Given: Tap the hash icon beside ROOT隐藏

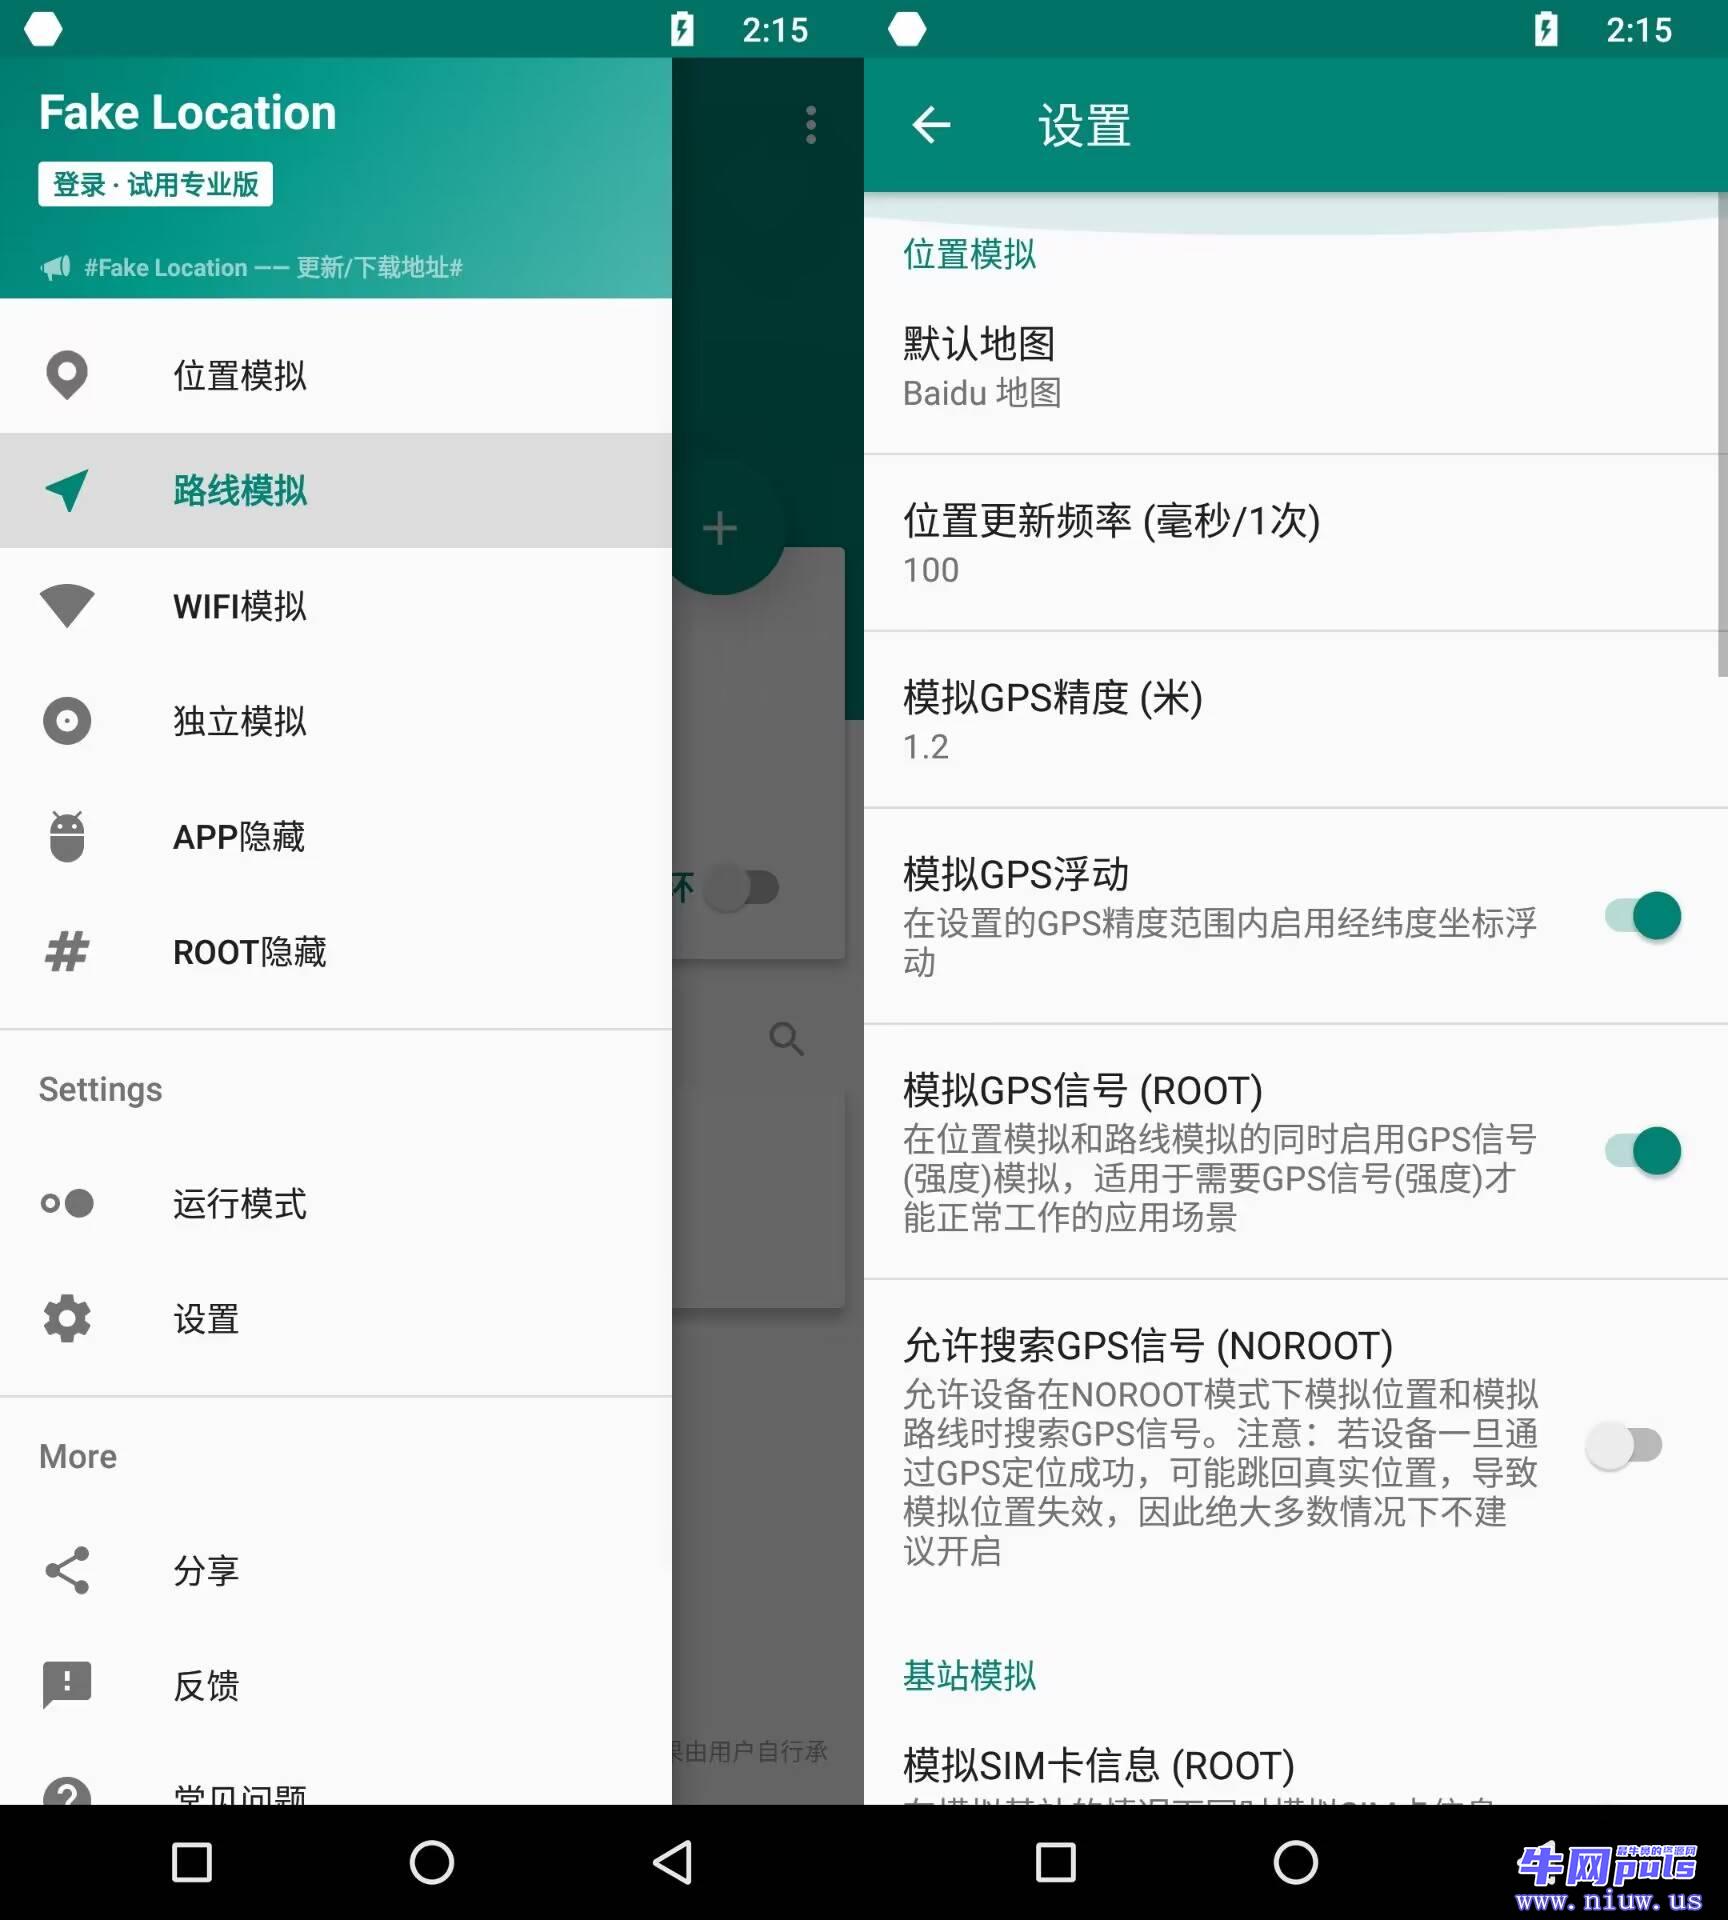Looking at the screenshot, I should [x=67, y=951].
